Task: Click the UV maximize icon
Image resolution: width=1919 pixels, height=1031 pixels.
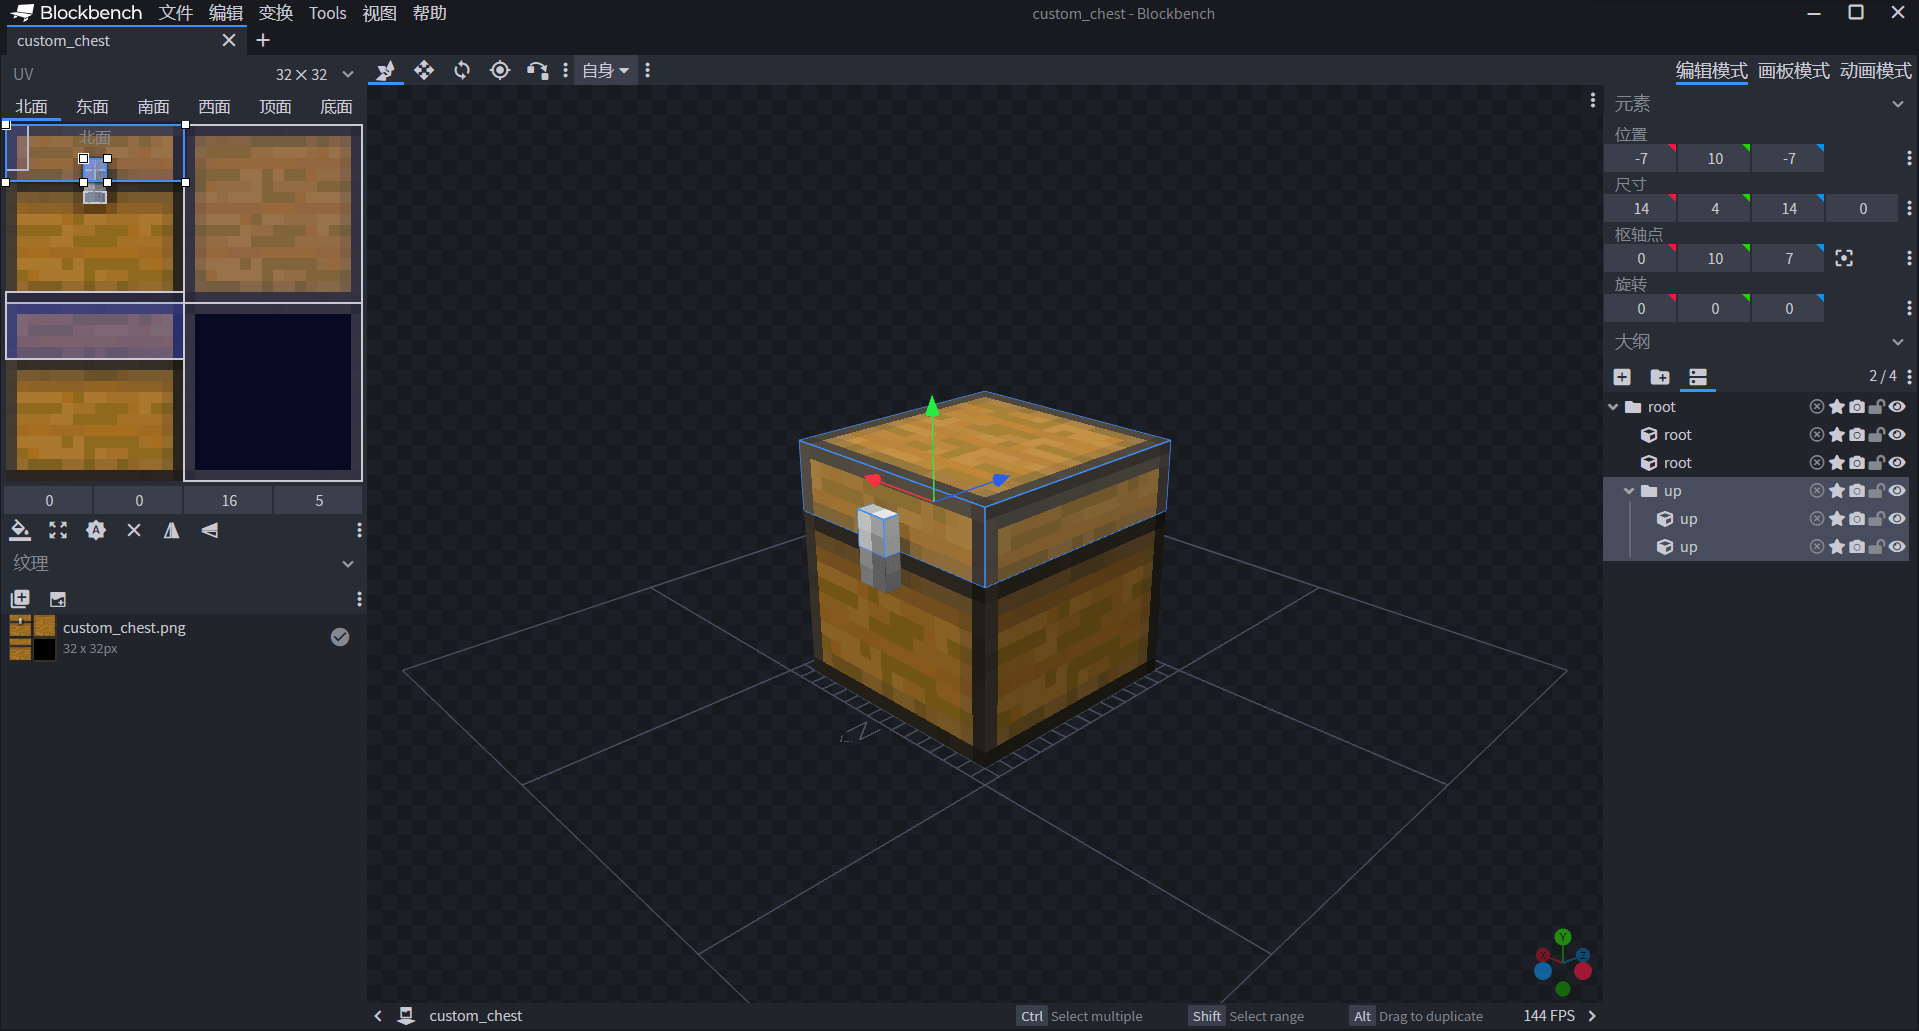Action: click(58, 531)
